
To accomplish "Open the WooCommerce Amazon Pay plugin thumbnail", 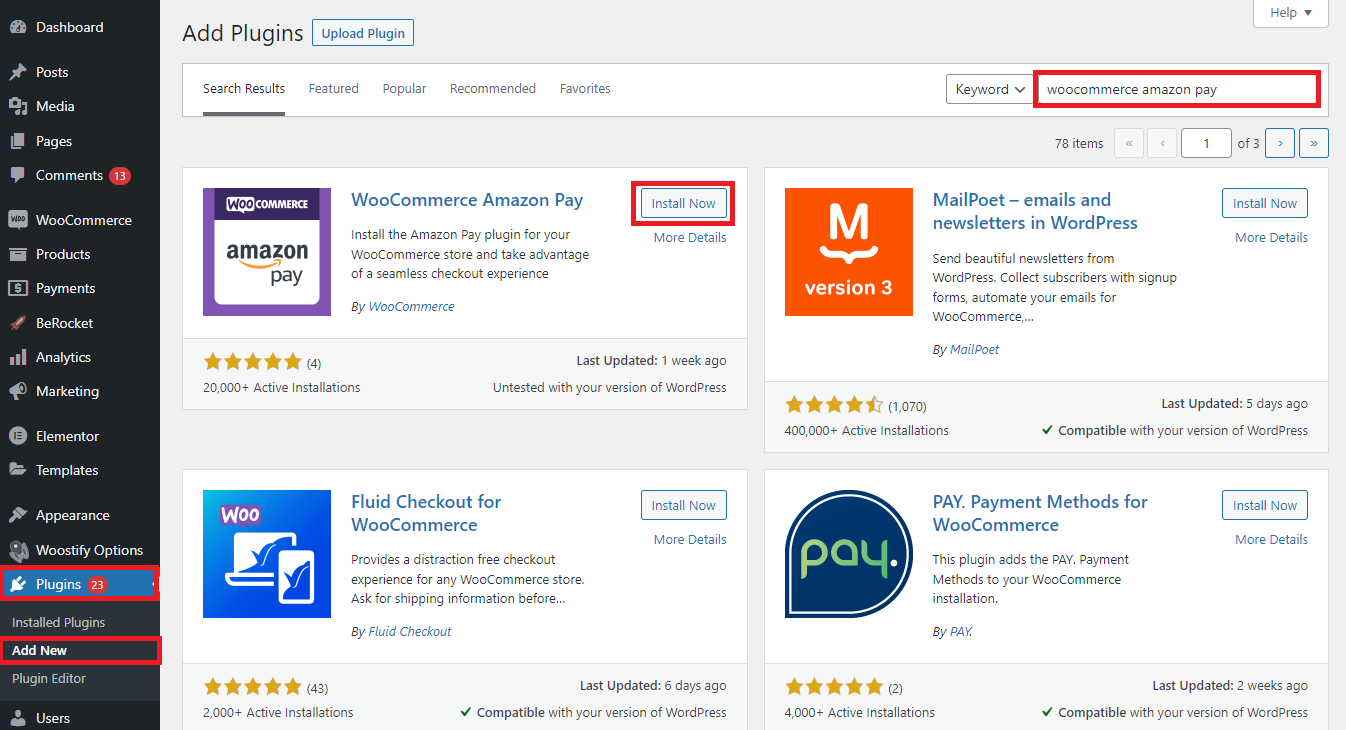I will pyautogui.click(x=267, y=252).
